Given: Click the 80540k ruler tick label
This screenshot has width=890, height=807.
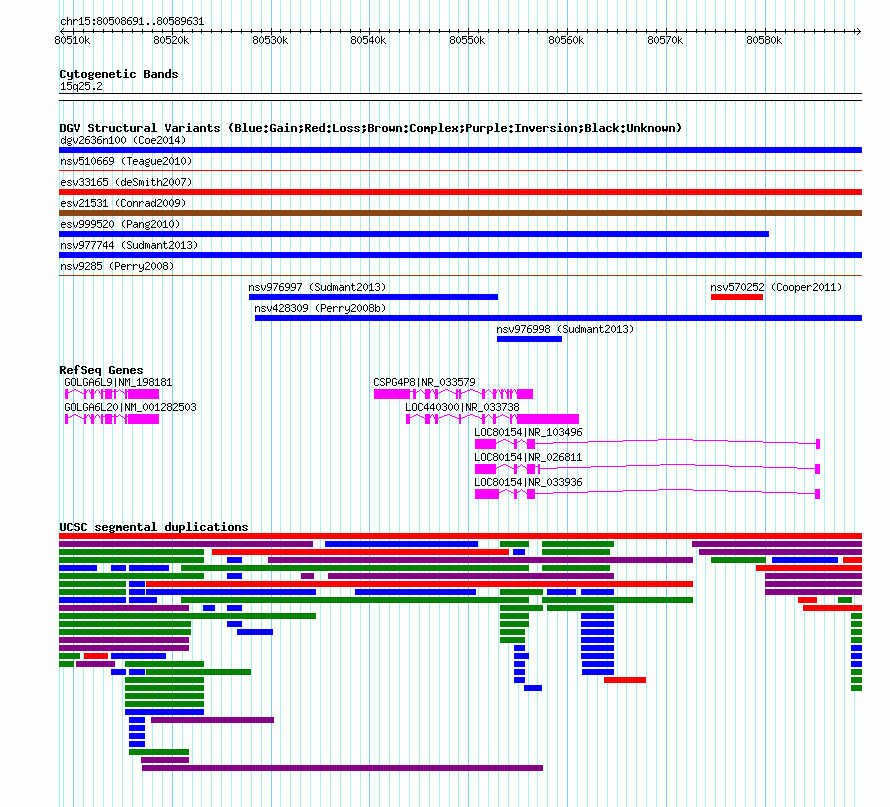Looking at the screenshot, I should coord(368,40).
